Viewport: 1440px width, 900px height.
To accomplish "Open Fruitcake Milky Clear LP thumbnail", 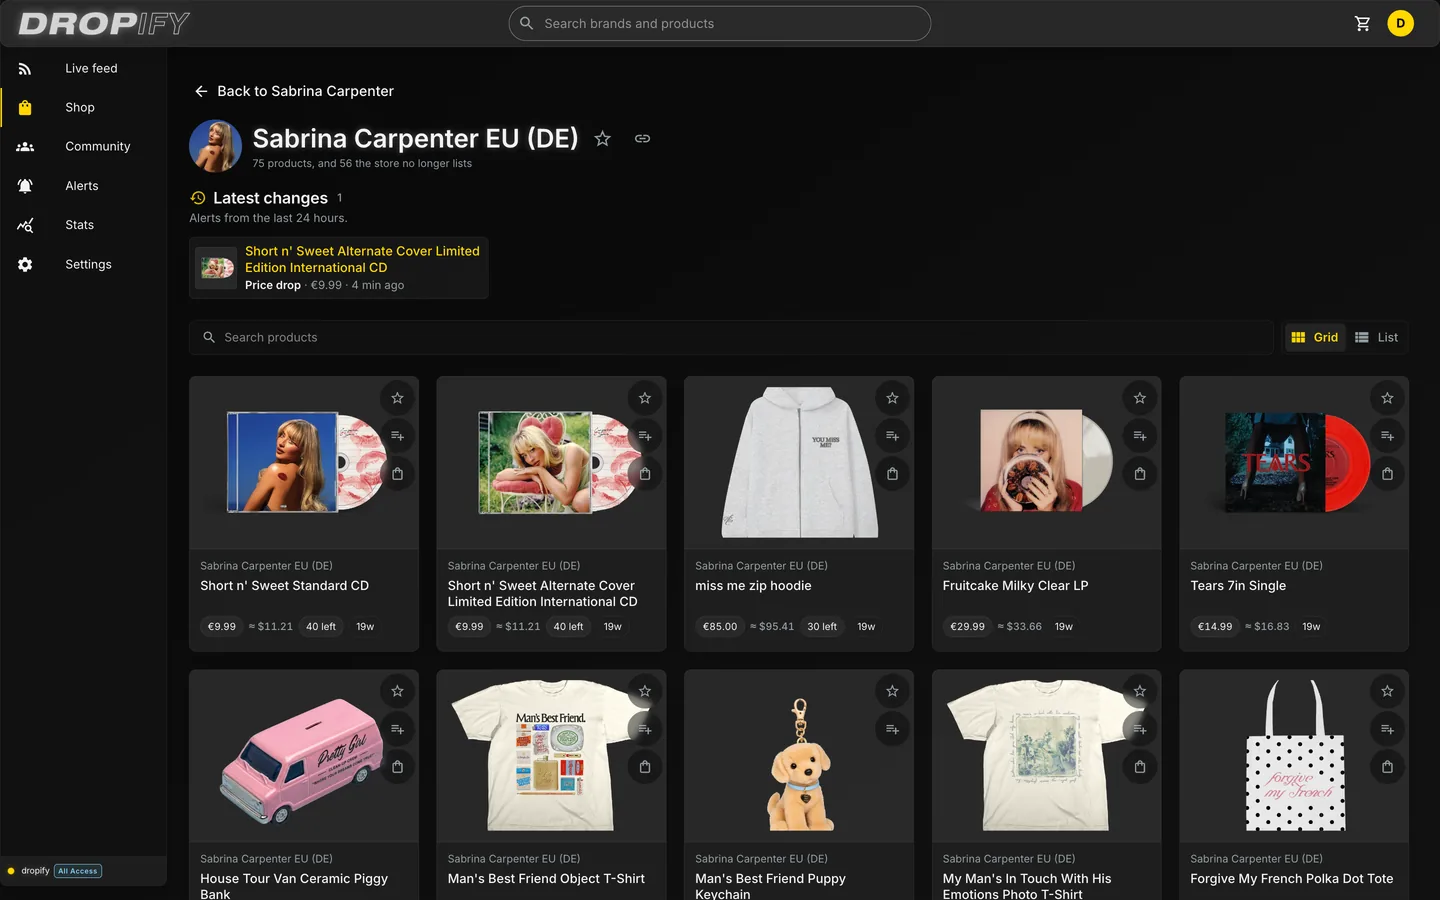I will (x=1046, y=462).
